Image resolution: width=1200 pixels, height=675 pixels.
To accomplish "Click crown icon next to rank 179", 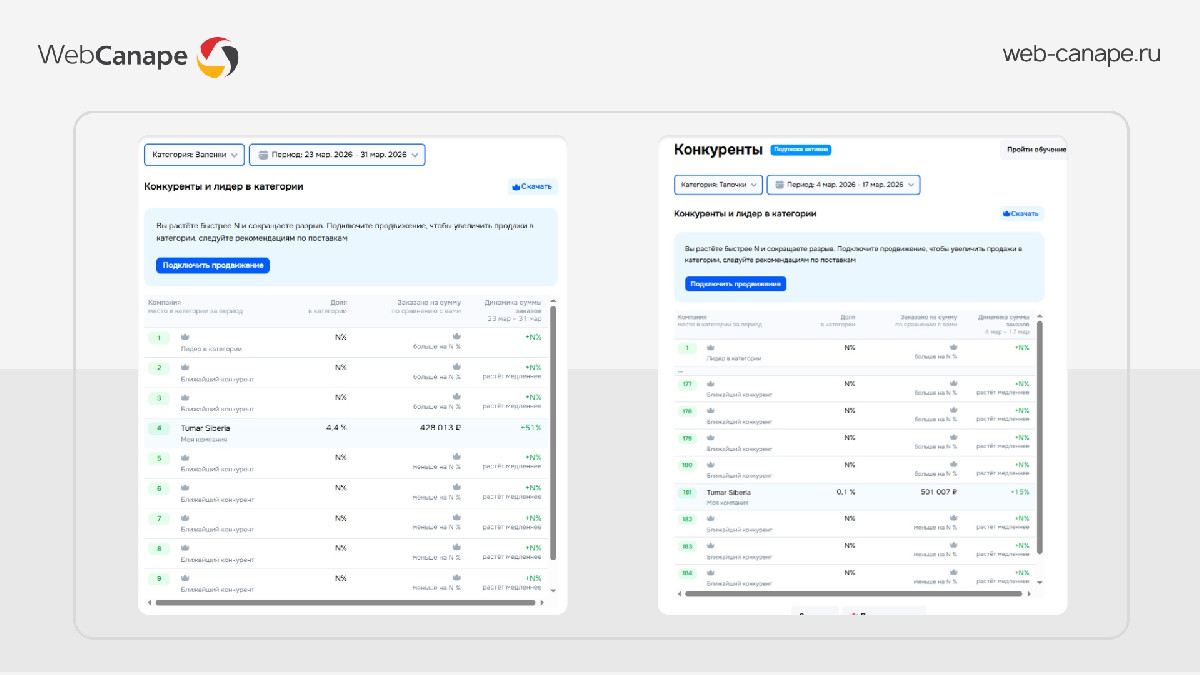I will tap(711, 438).
